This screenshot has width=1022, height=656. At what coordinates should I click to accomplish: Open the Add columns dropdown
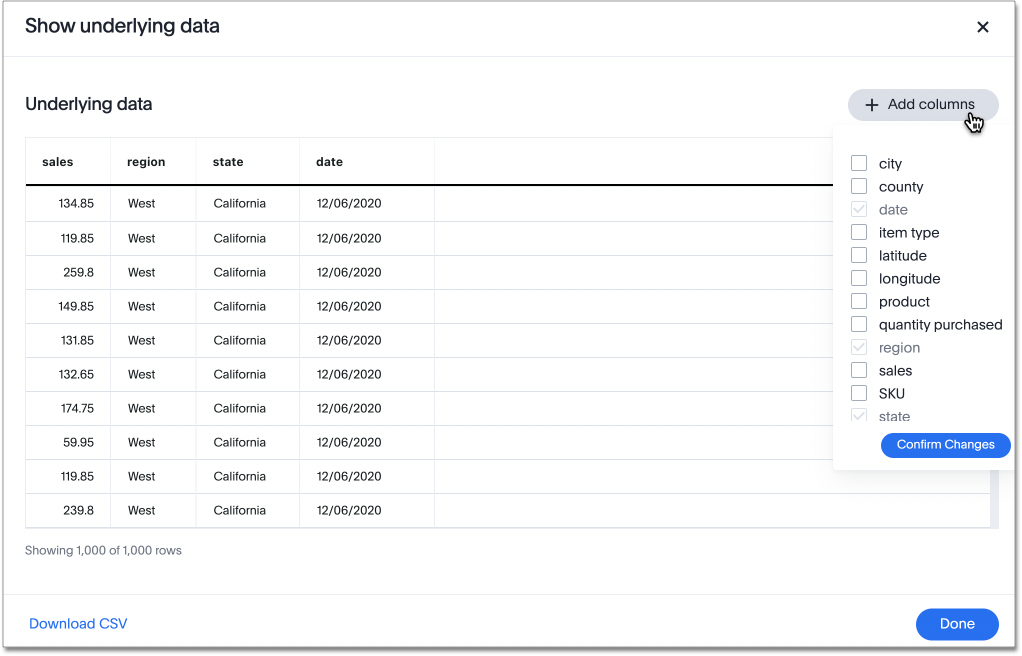point(922,104)
